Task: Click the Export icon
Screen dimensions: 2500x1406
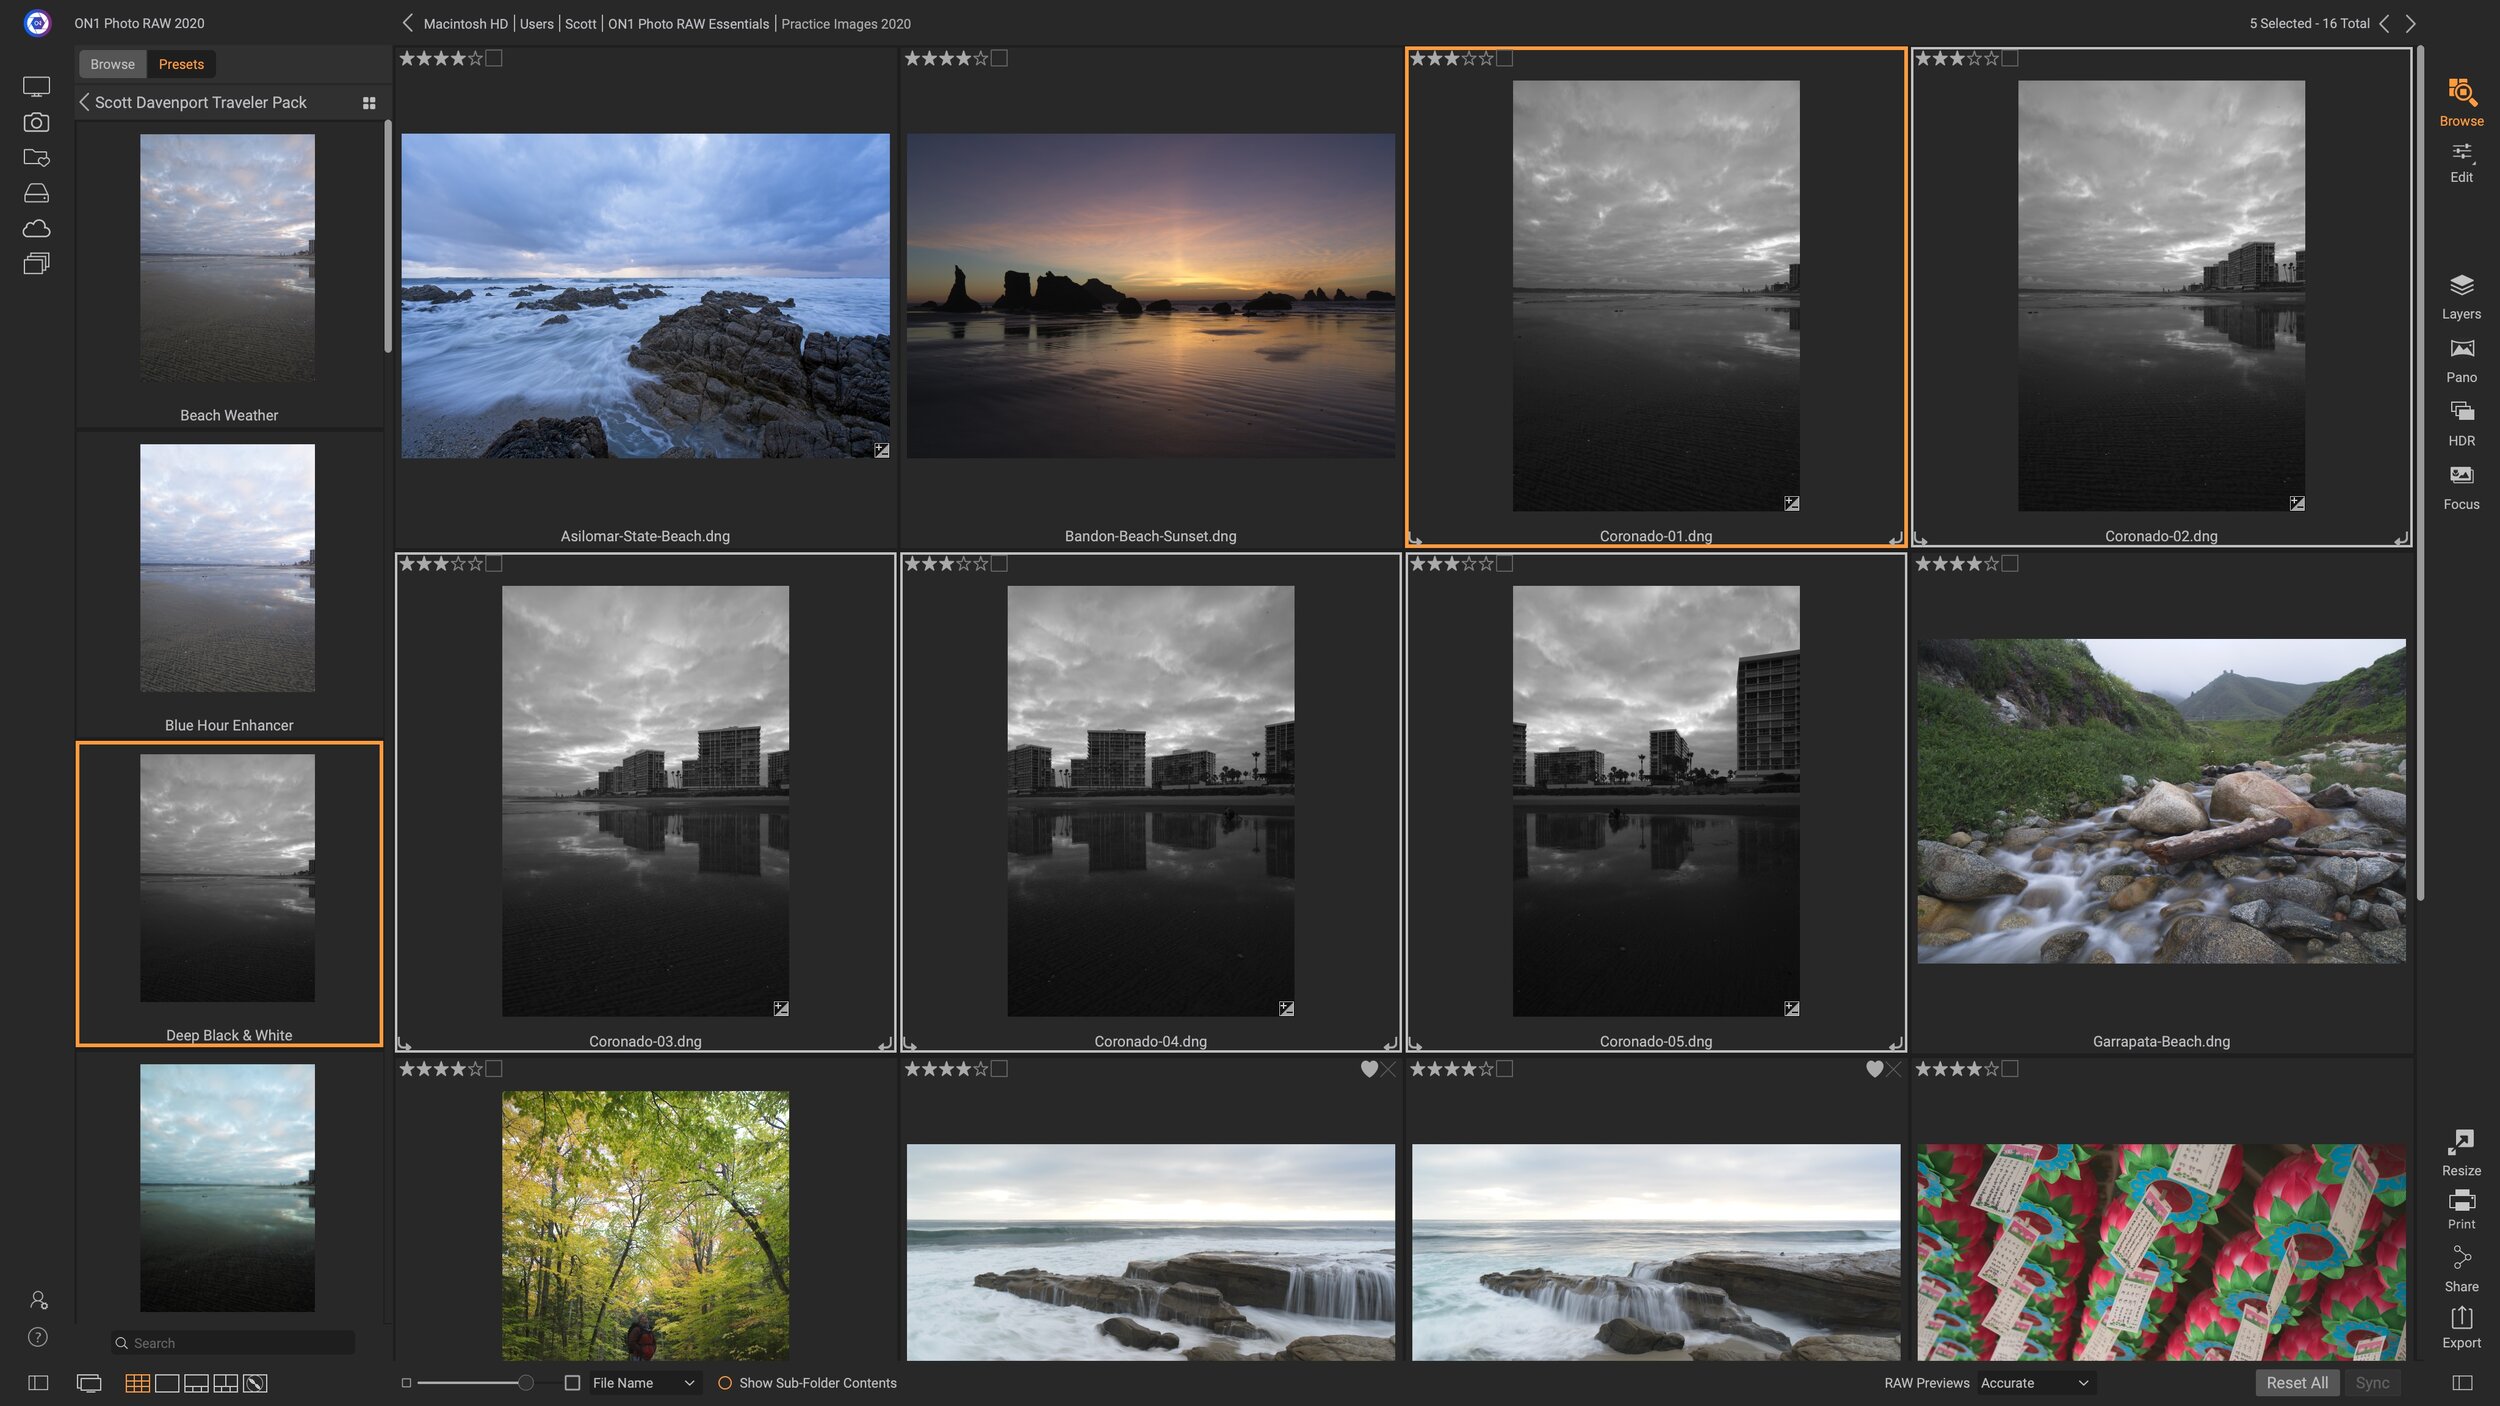Action: pyautogui.click(x=2461, y=1317)
